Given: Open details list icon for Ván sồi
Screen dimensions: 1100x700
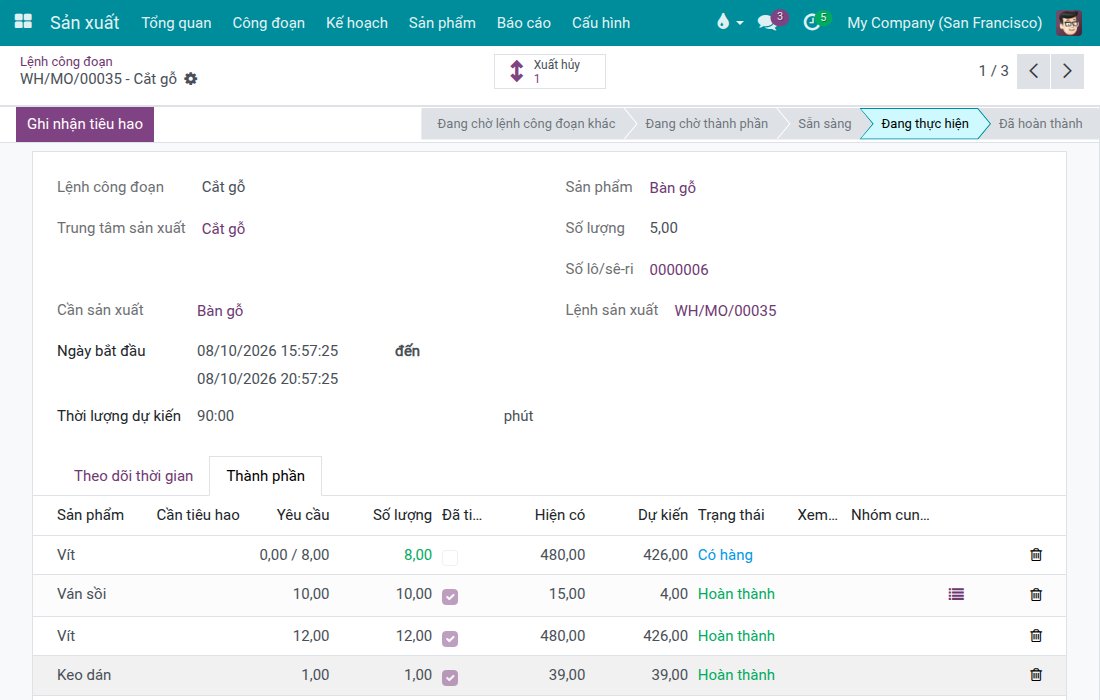Looking at the screenshot, I should (955, 594).
